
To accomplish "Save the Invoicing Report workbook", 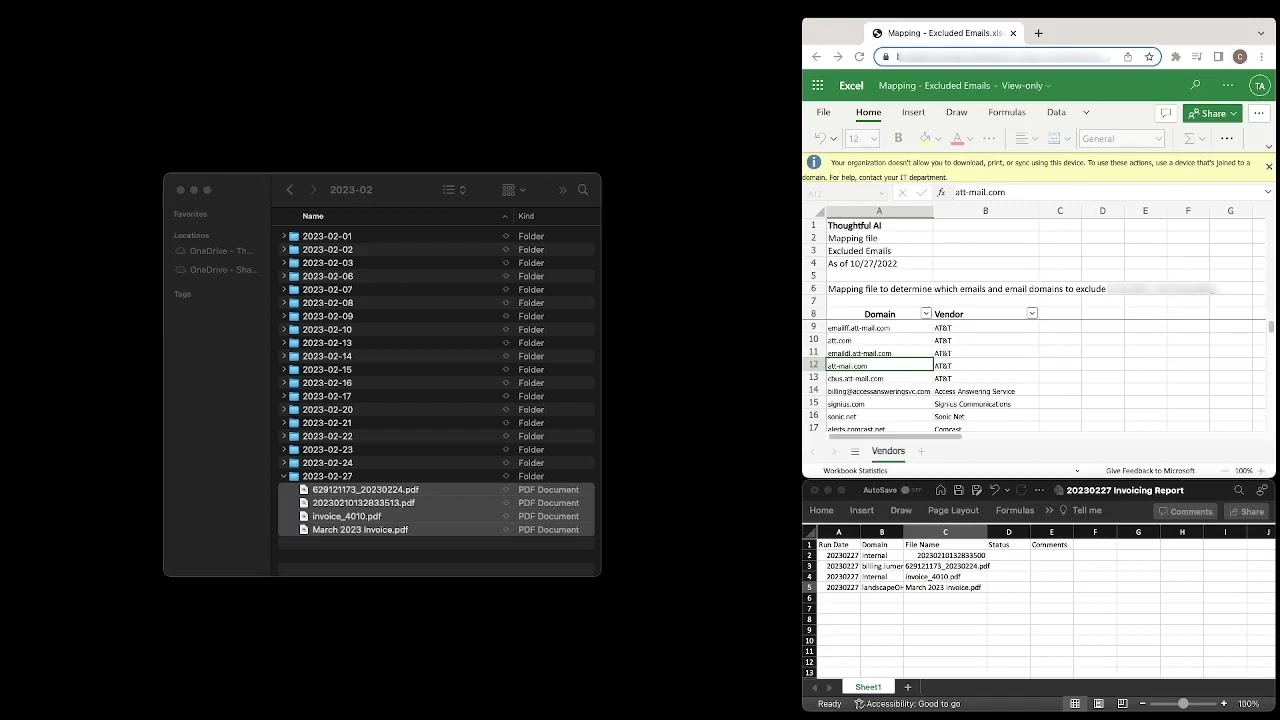I will coord(959,490).
